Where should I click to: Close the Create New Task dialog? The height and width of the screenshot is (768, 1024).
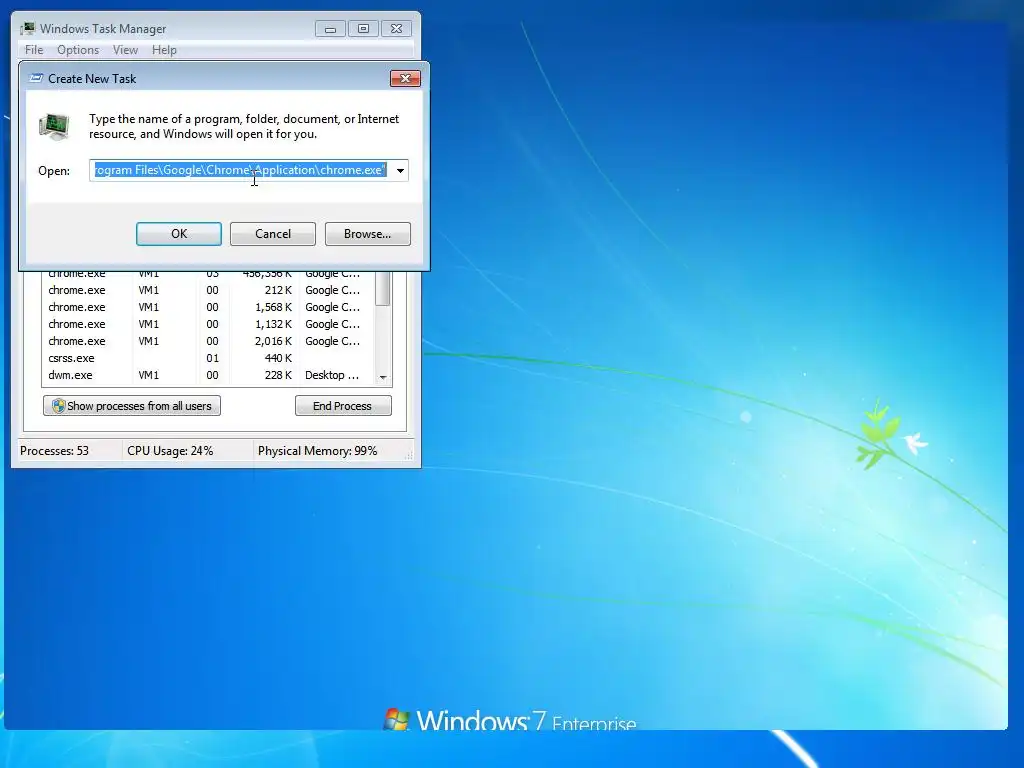pyautogui.click(x=405, y=78)
